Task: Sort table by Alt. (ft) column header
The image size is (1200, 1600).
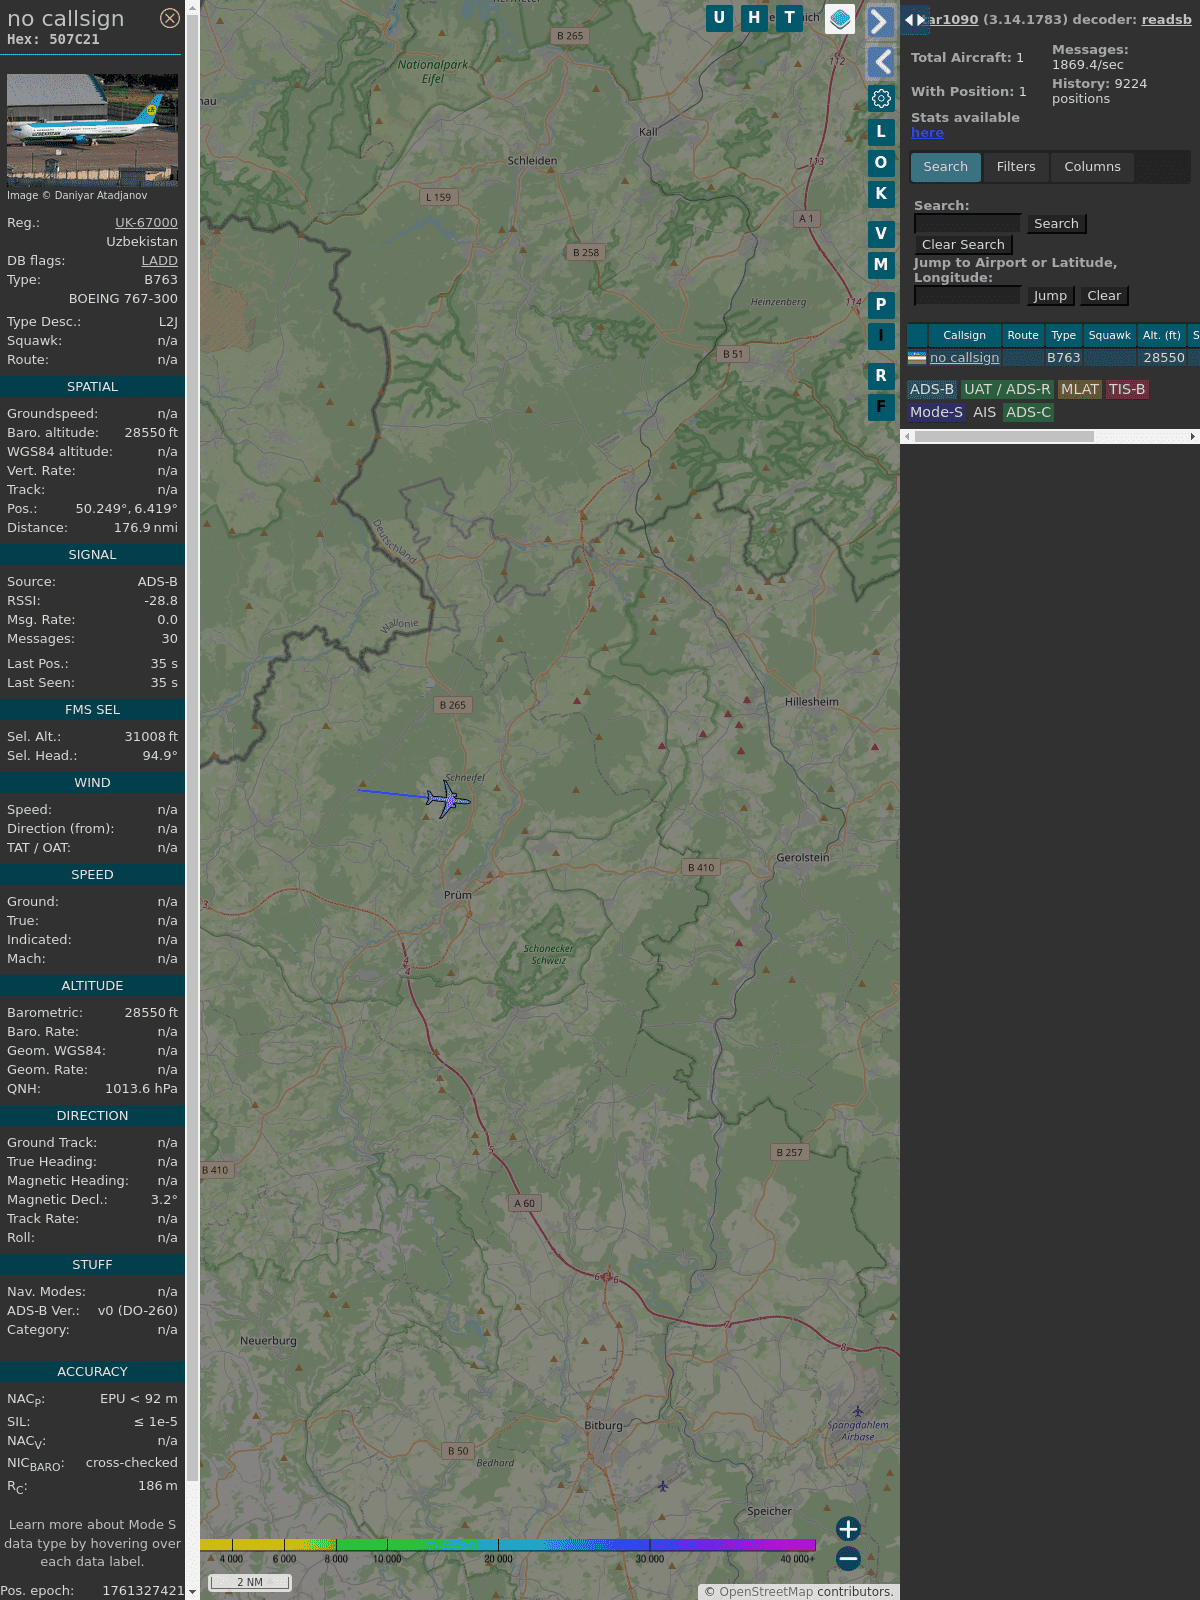Action: point(1162,336)
